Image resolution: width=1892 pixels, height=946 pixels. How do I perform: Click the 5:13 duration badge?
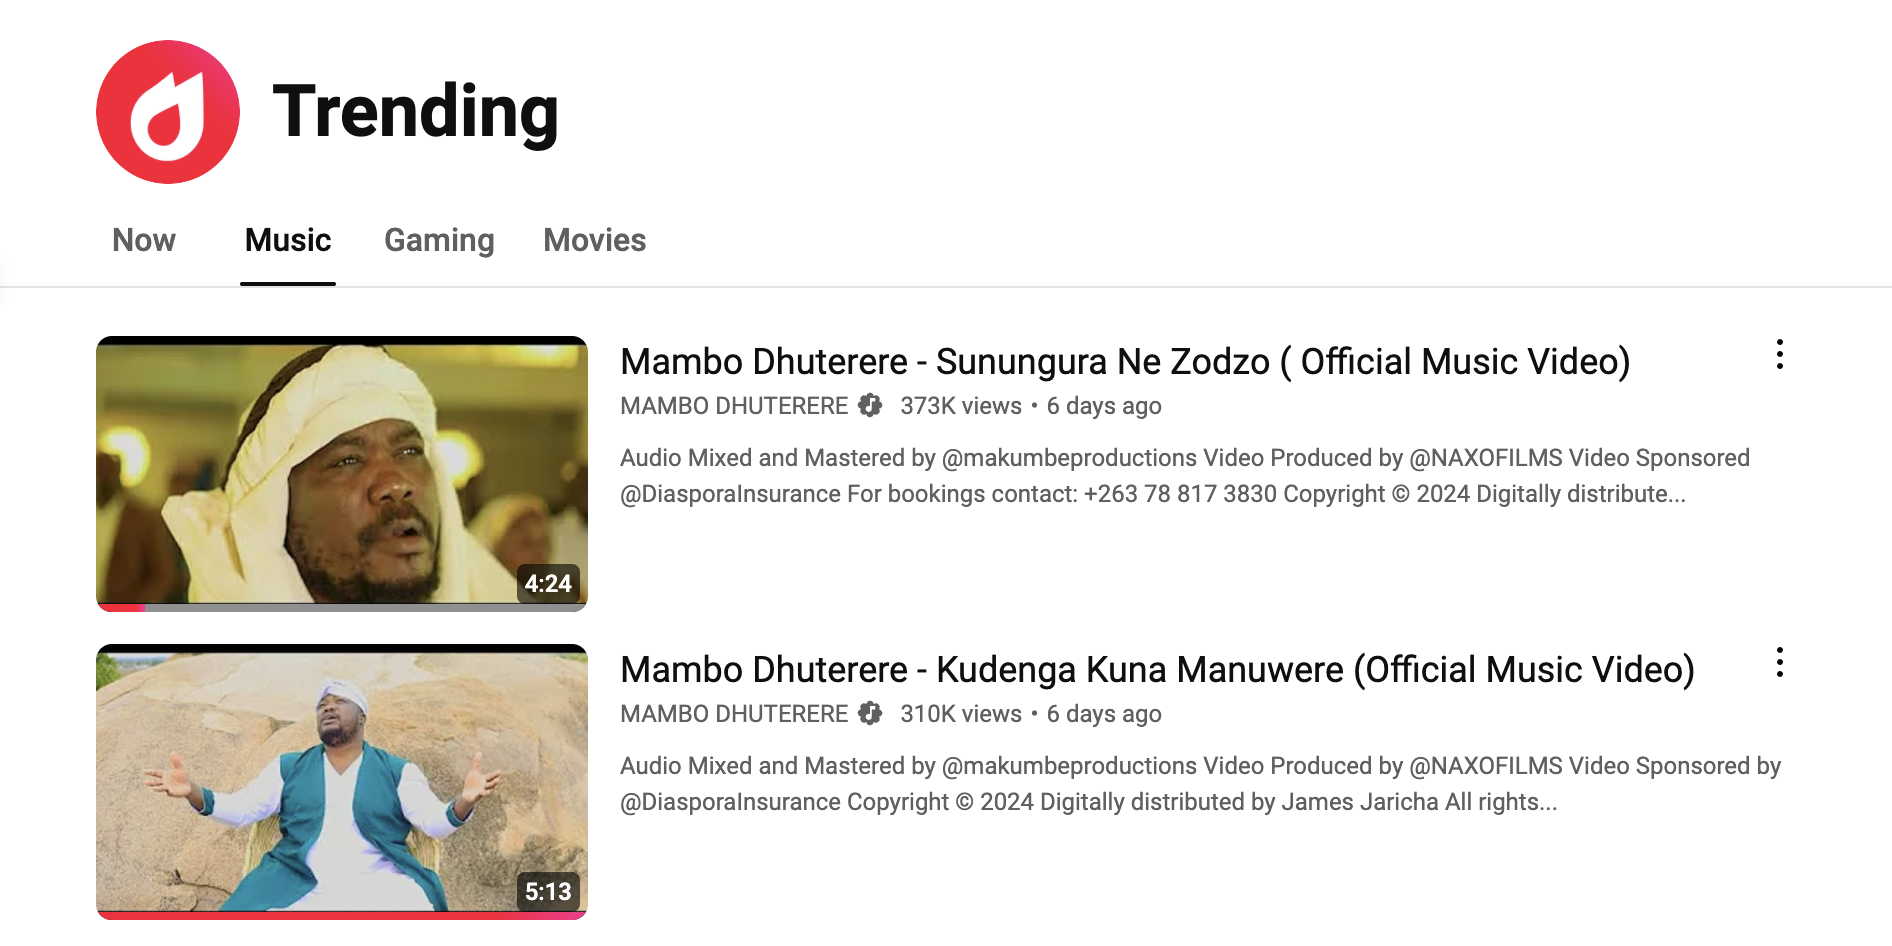tap(548, 892)
